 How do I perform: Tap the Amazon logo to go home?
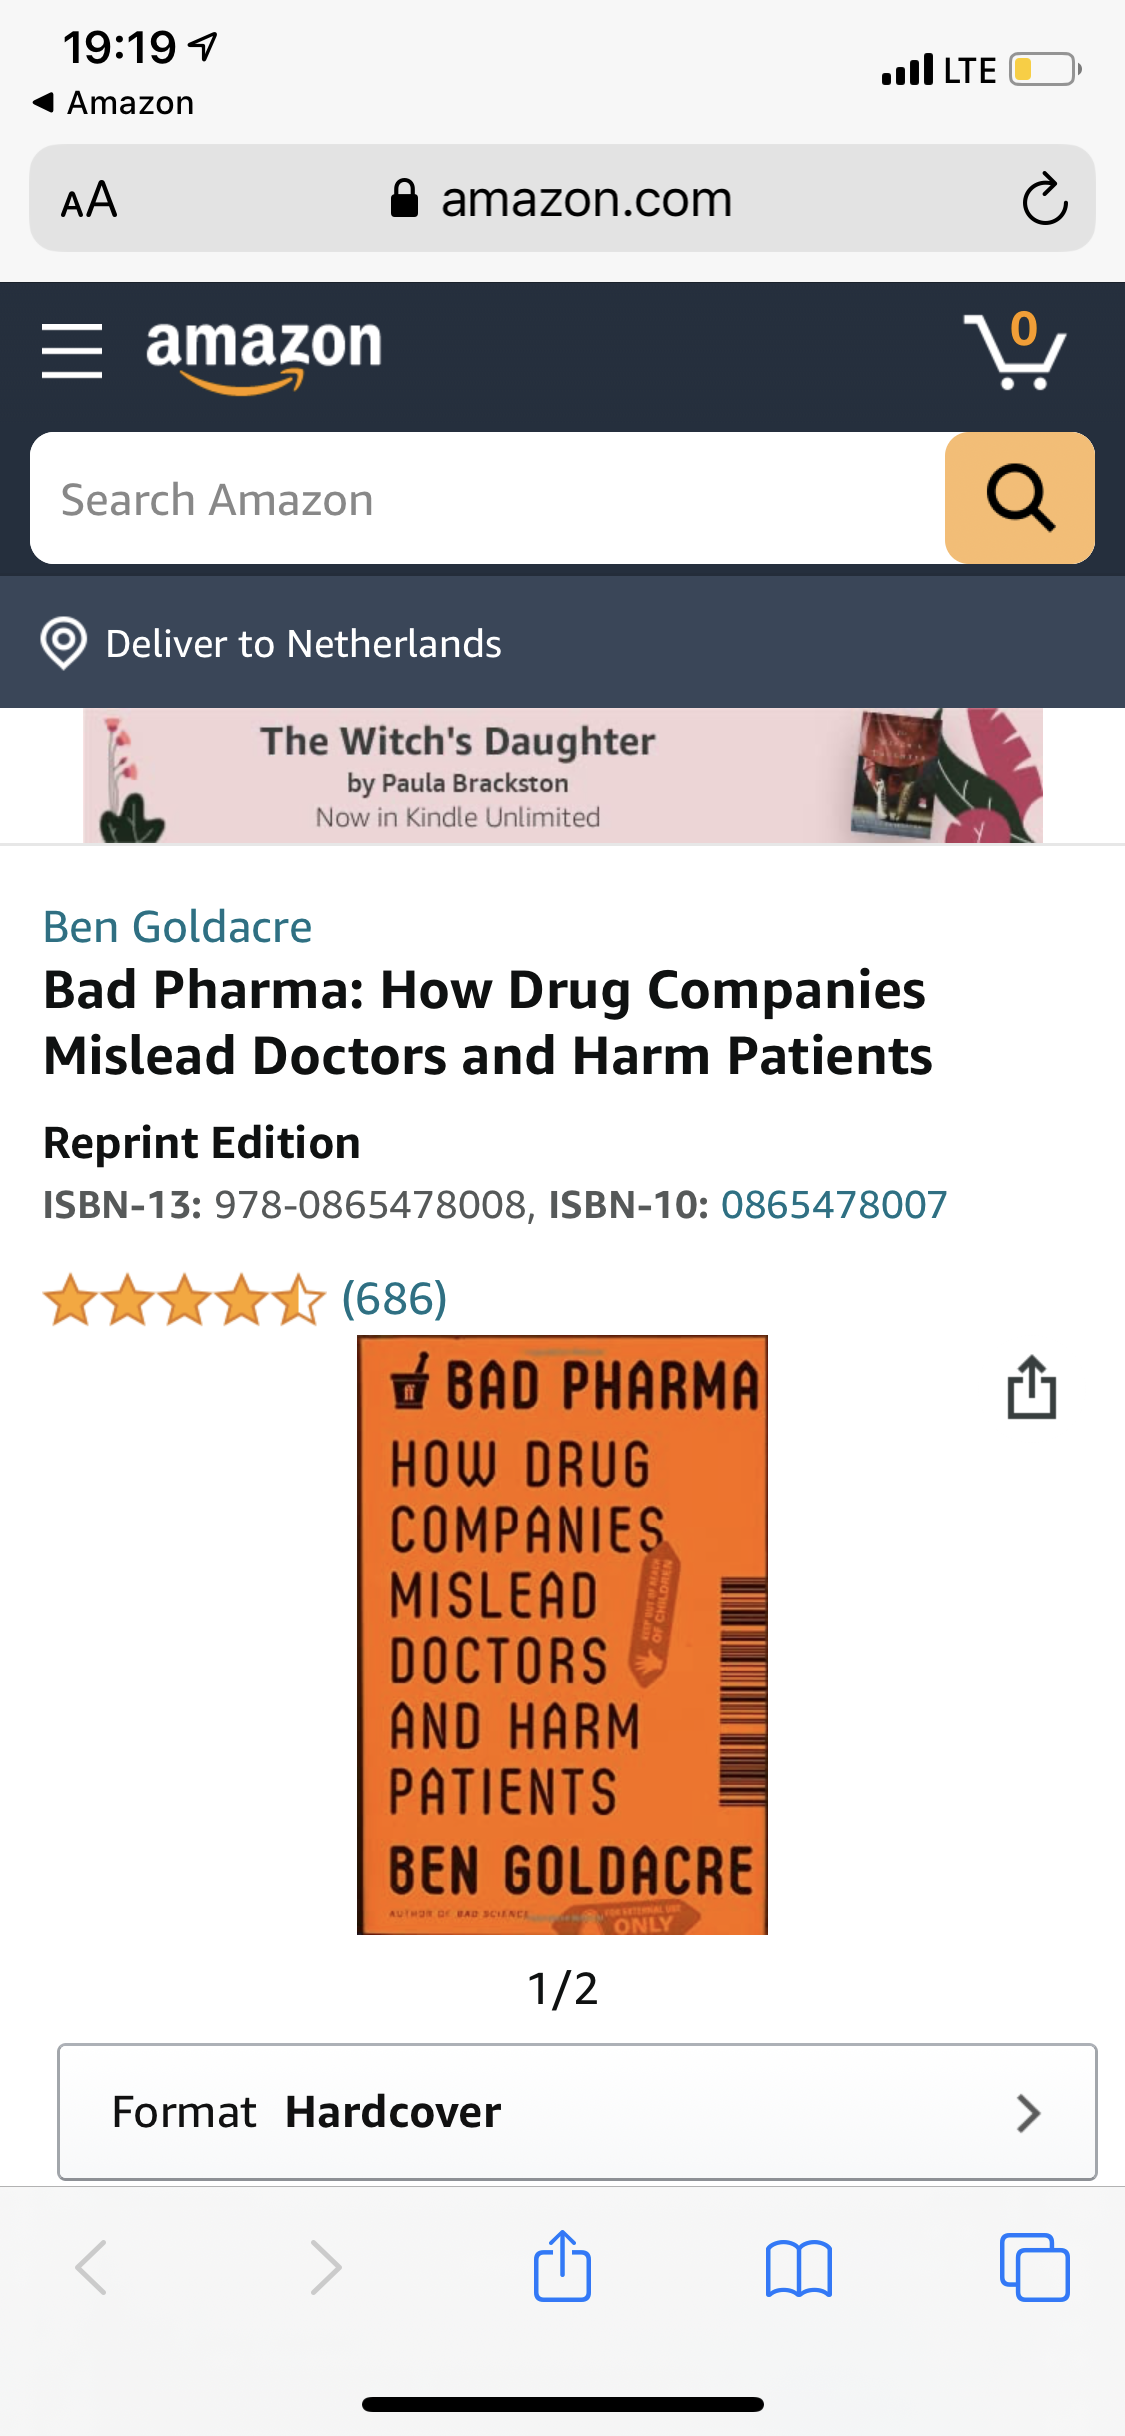[264, 354]
